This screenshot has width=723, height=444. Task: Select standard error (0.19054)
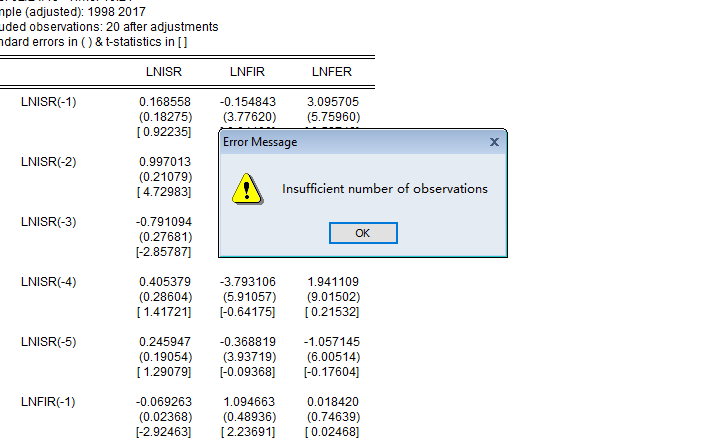[x=165, y=356]
